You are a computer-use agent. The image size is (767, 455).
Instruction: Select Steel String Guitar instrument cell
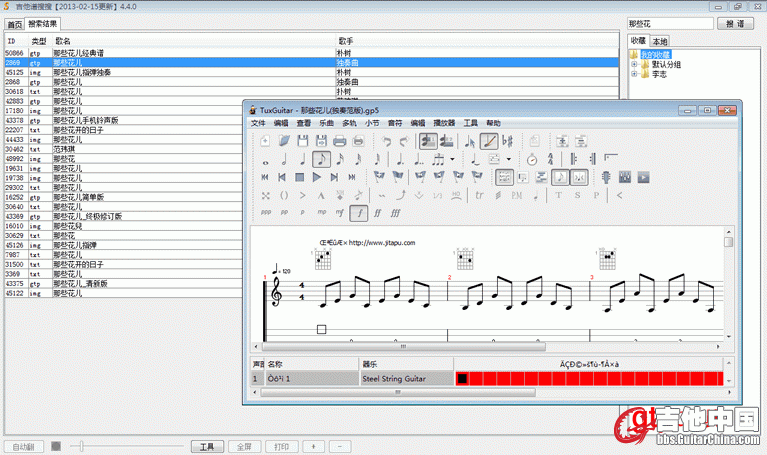406,378
